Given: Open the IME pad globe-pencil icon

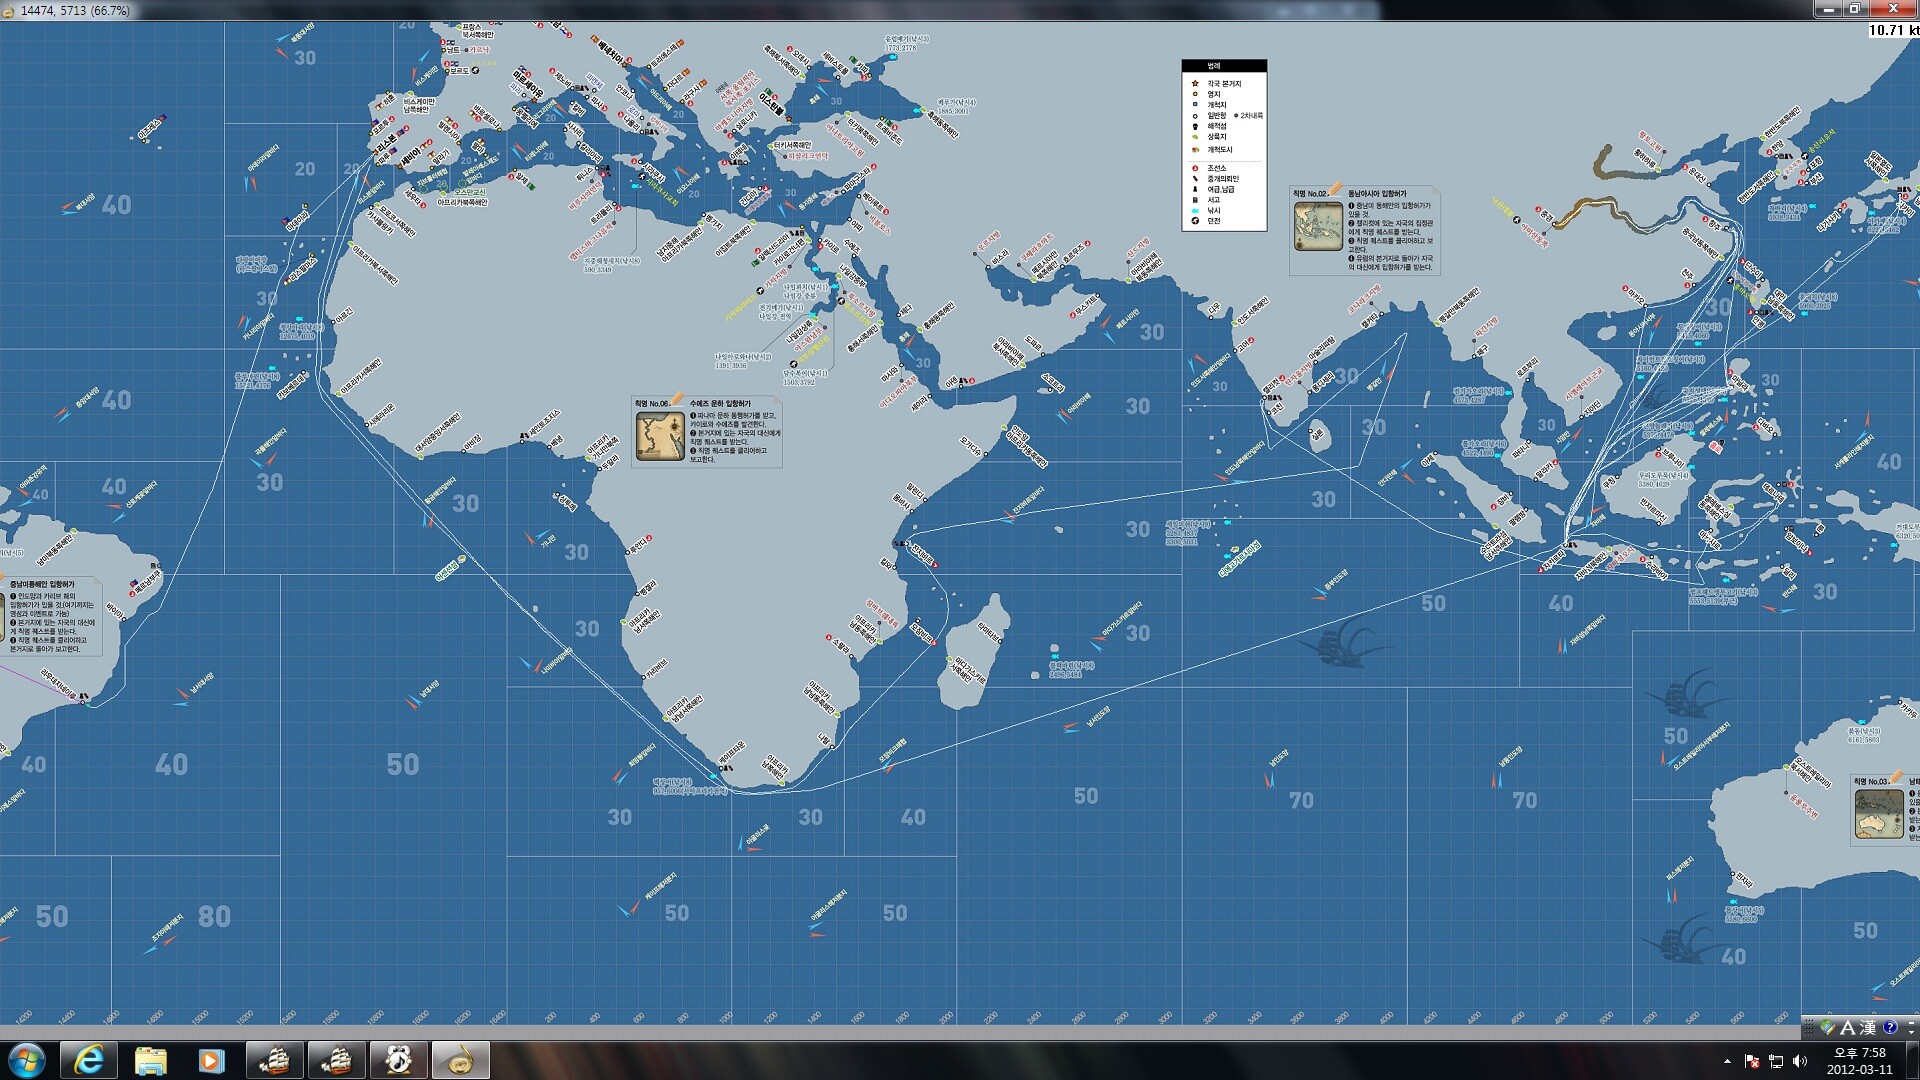Looking at the screenshot, I should pos(1827,1027).
